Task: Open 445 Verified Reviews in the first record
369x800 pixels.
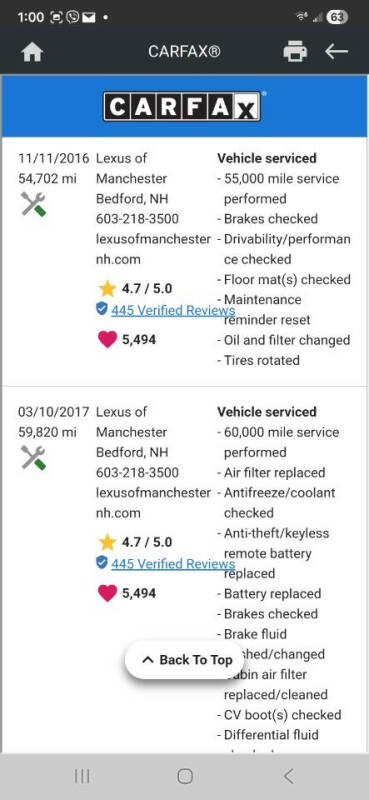Action: pos(173,310)
